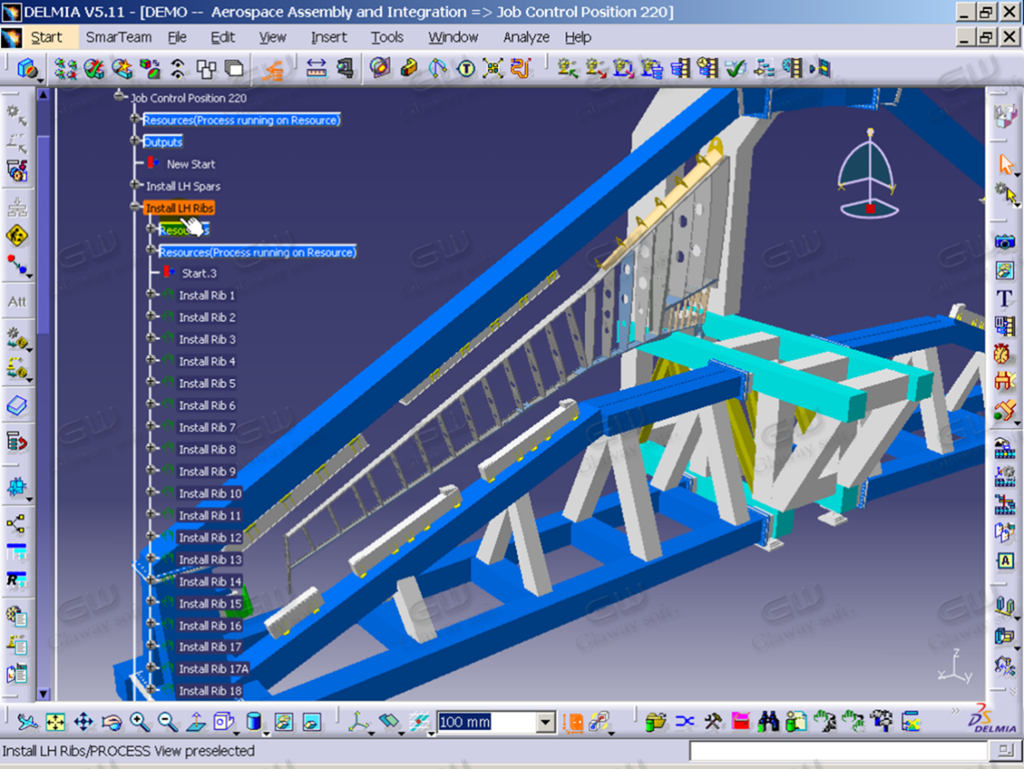The width and height of the screenshot is (1024, 769).
Task: Click the tree scrollbar up arrow
Action: (43, 95)
